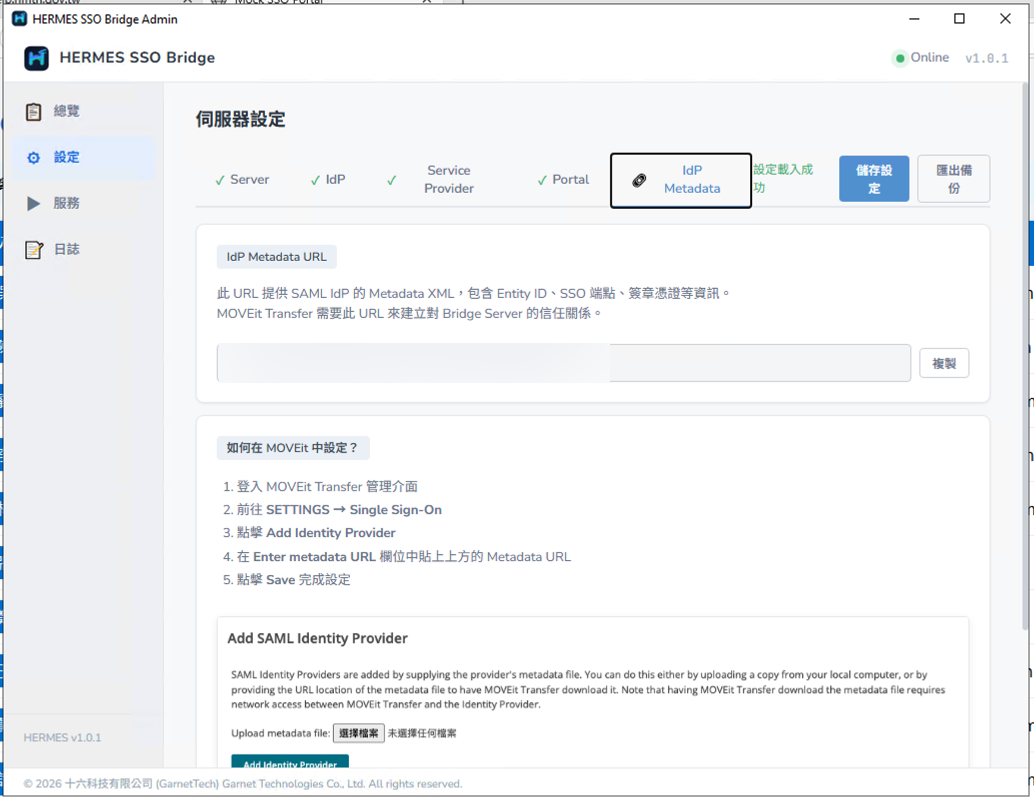Click the Upload metadata file label
This screenshot has width=1034, height=801.
pyautogui.click(x=281, y=734)
